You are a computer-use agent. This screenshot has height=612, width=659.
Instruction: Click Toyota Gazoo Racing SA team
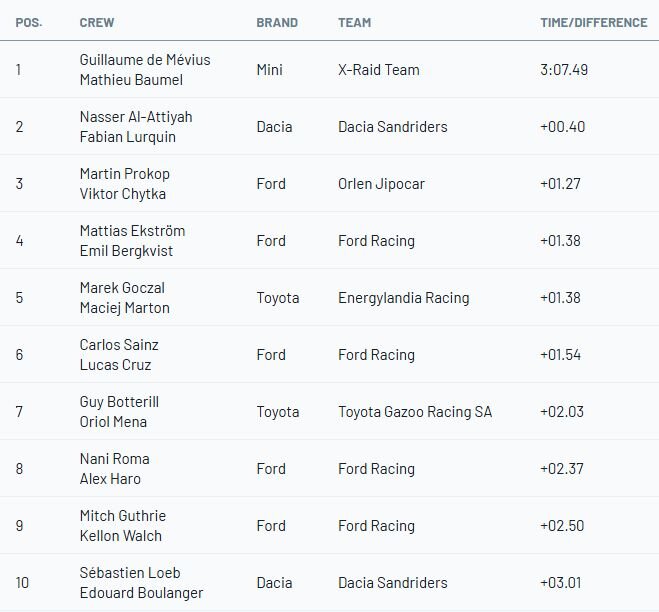pos(415,412)
